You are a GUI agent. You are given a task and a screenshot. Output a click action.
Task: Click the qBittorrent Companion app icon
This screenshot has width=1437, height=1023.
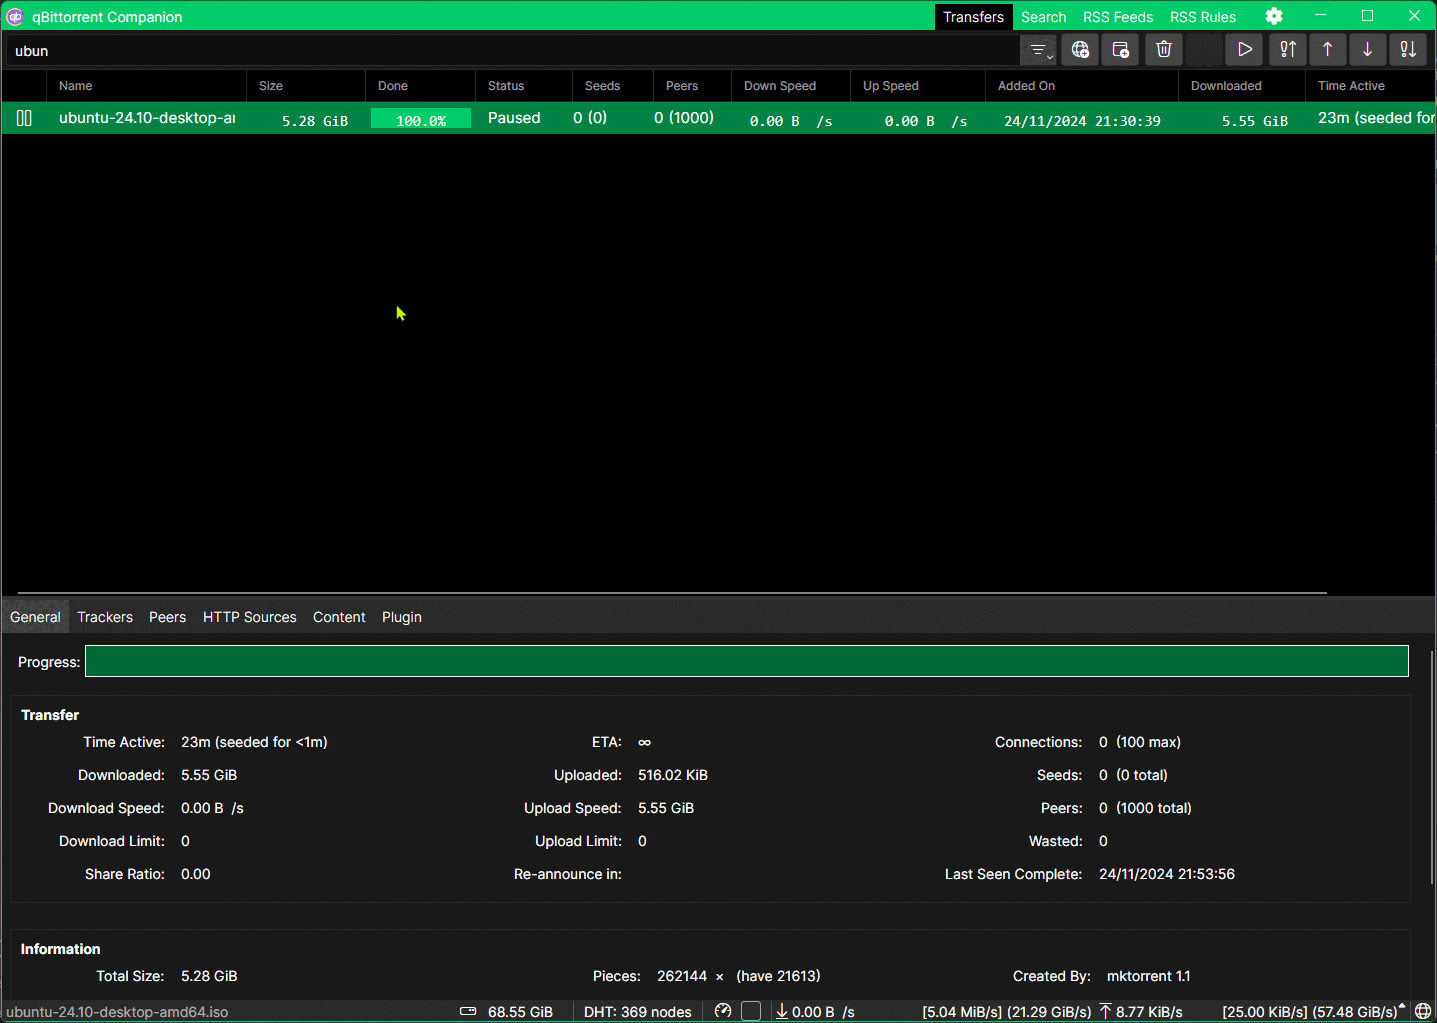(15, 16)
